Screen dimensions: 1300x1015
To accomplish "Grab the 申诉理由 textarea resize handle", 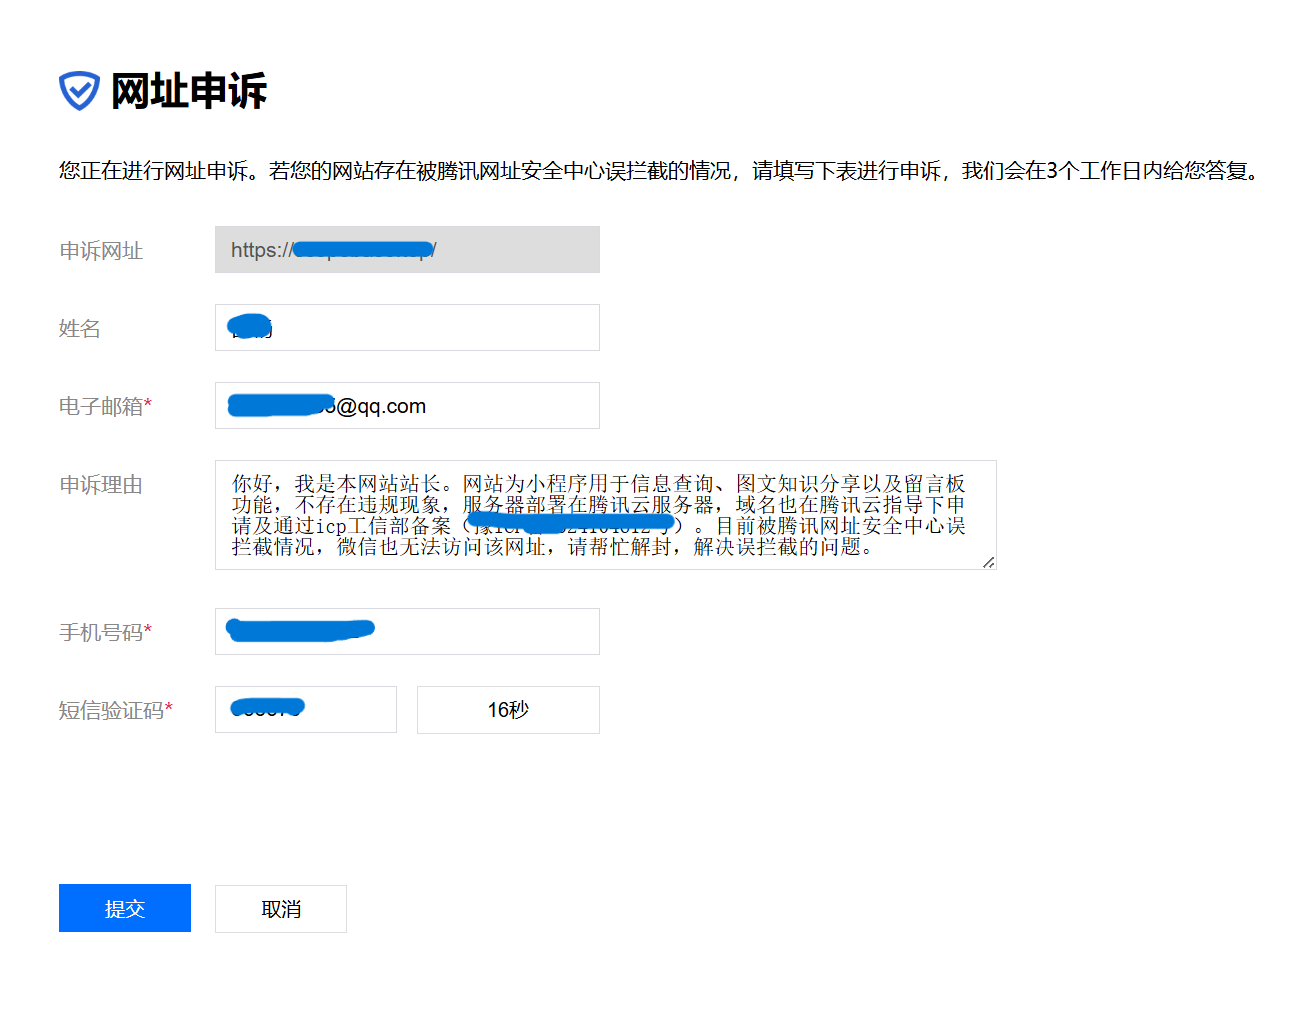I will pos(988,562).
